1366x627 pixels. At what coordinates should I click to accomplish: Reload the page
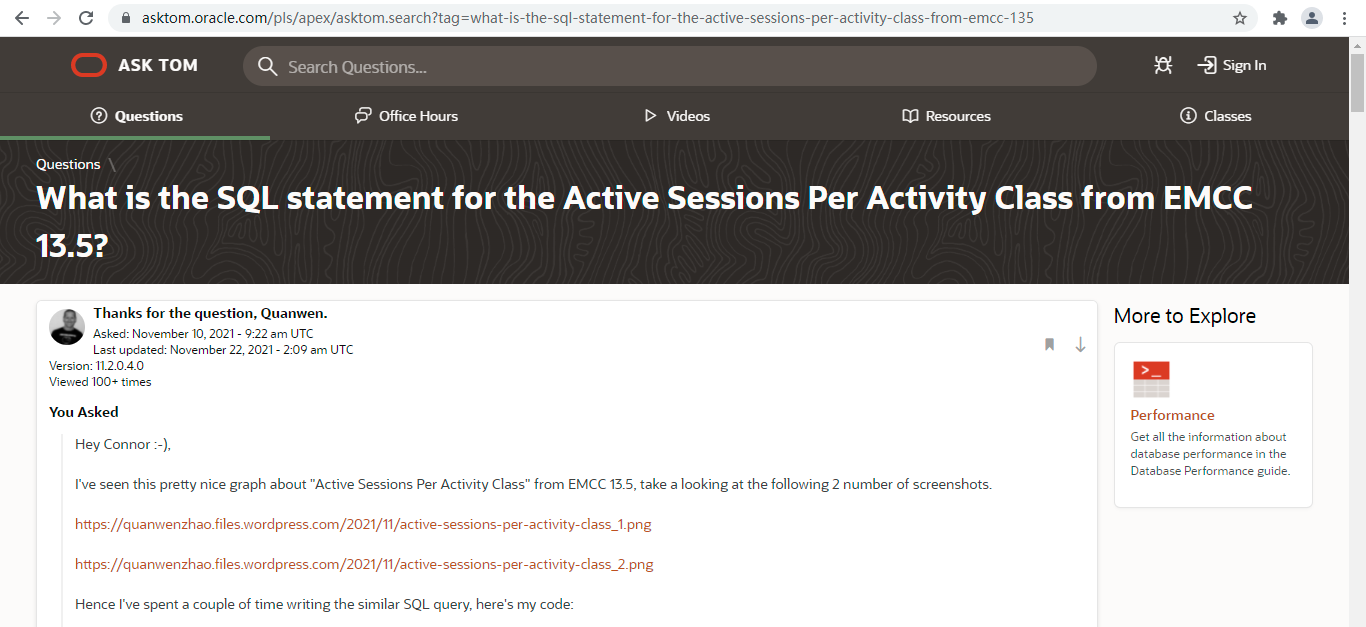tap(86, 18)
